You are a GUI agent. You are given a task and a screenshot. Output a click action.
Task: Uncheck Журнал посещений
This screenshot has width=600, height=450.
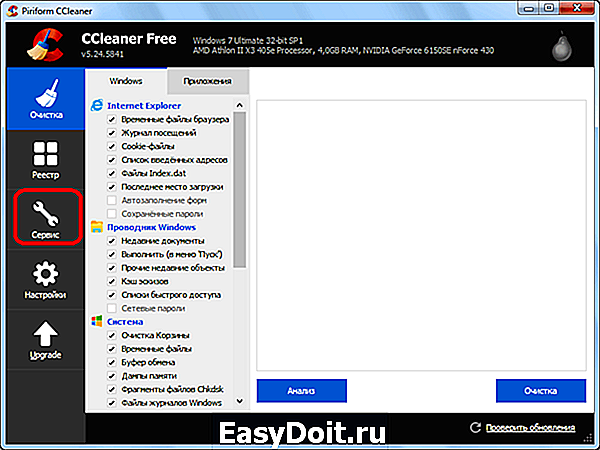click(x=111, y=133)
